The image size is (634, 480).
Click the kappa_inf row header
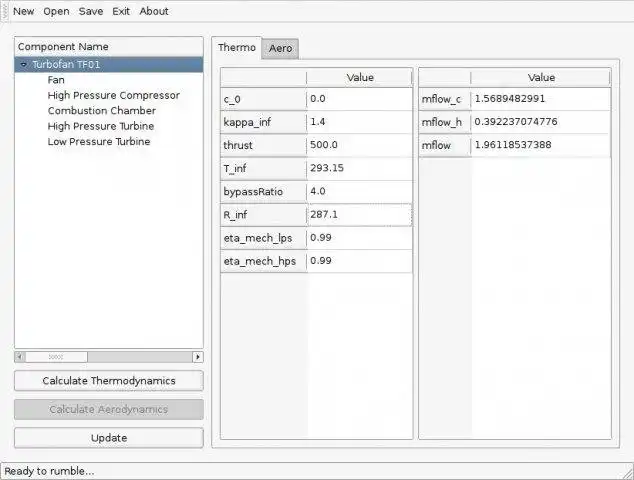pyautogui.click(x=264, y=122)
